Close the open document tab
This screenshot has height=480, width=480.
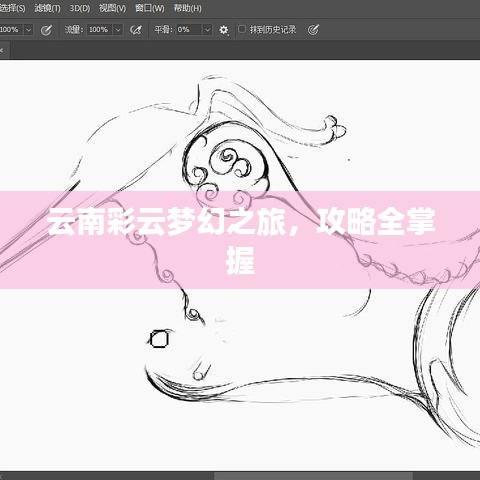click(1, 50)
